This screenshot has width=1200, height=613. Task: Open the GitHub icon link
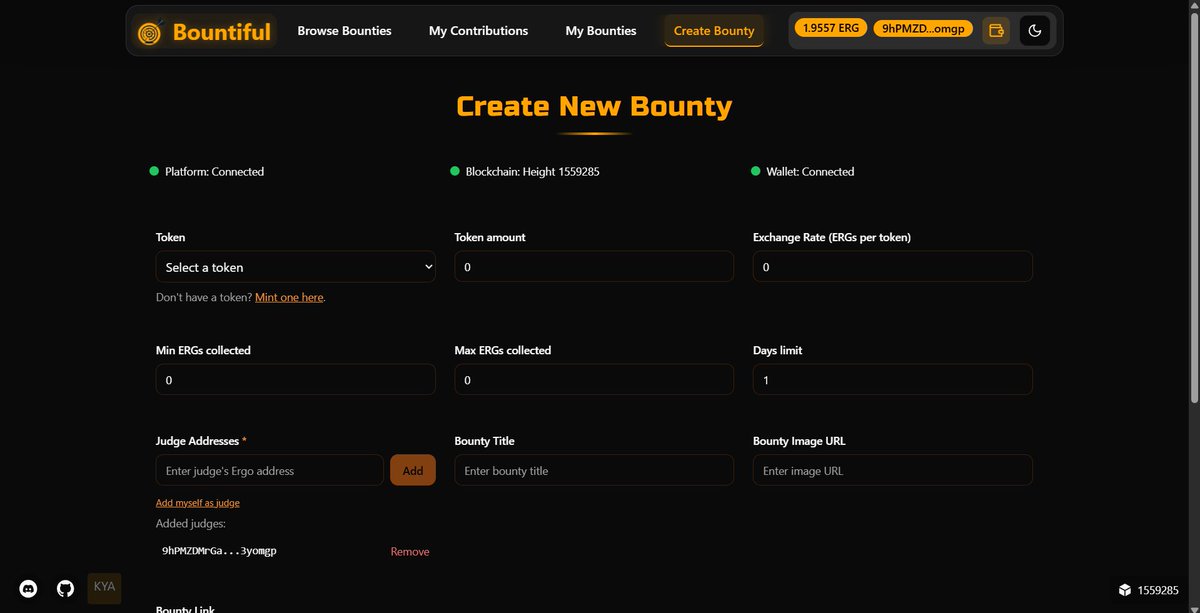[x=65, y=589]
